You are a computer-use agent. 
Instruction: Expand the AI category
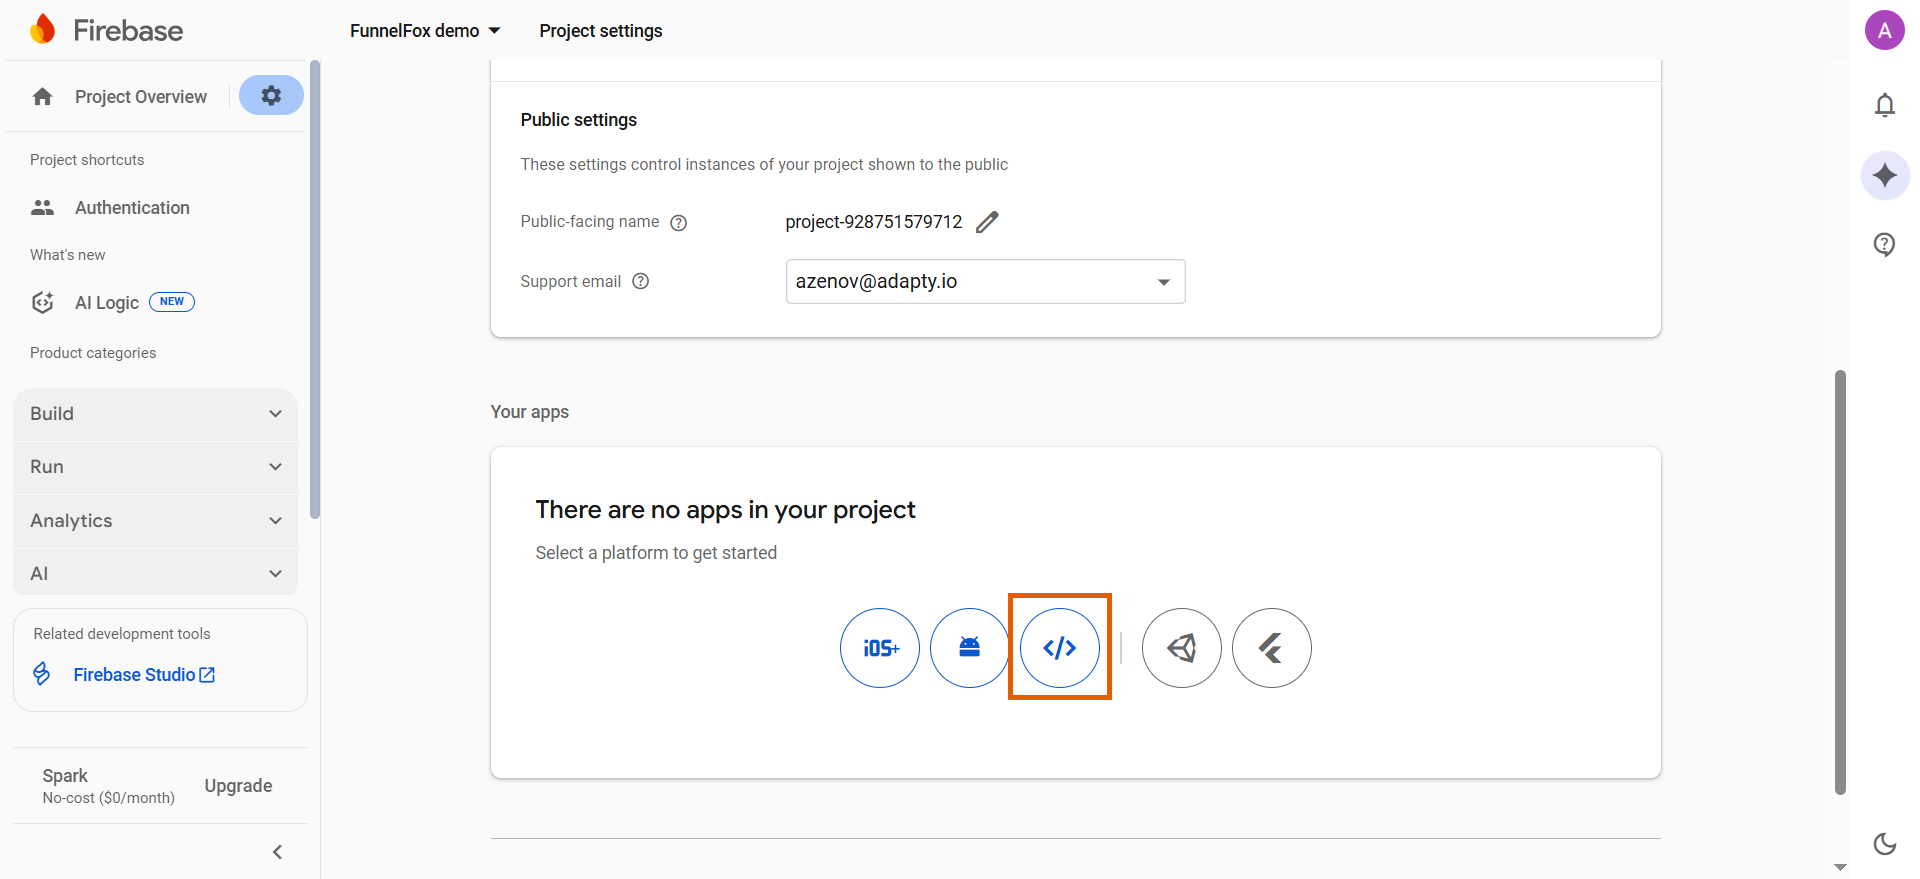pyautogui.click(x=155, y=574)
